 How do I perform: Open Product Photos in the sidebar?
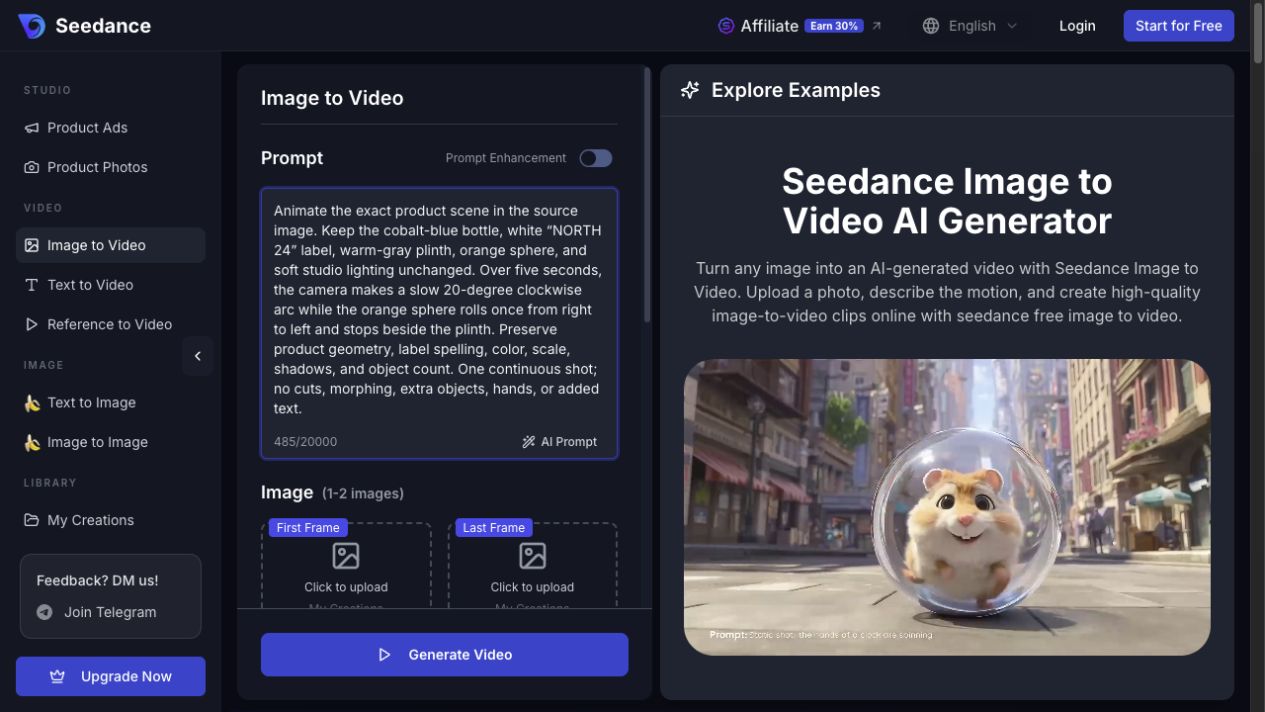[110, 167]
